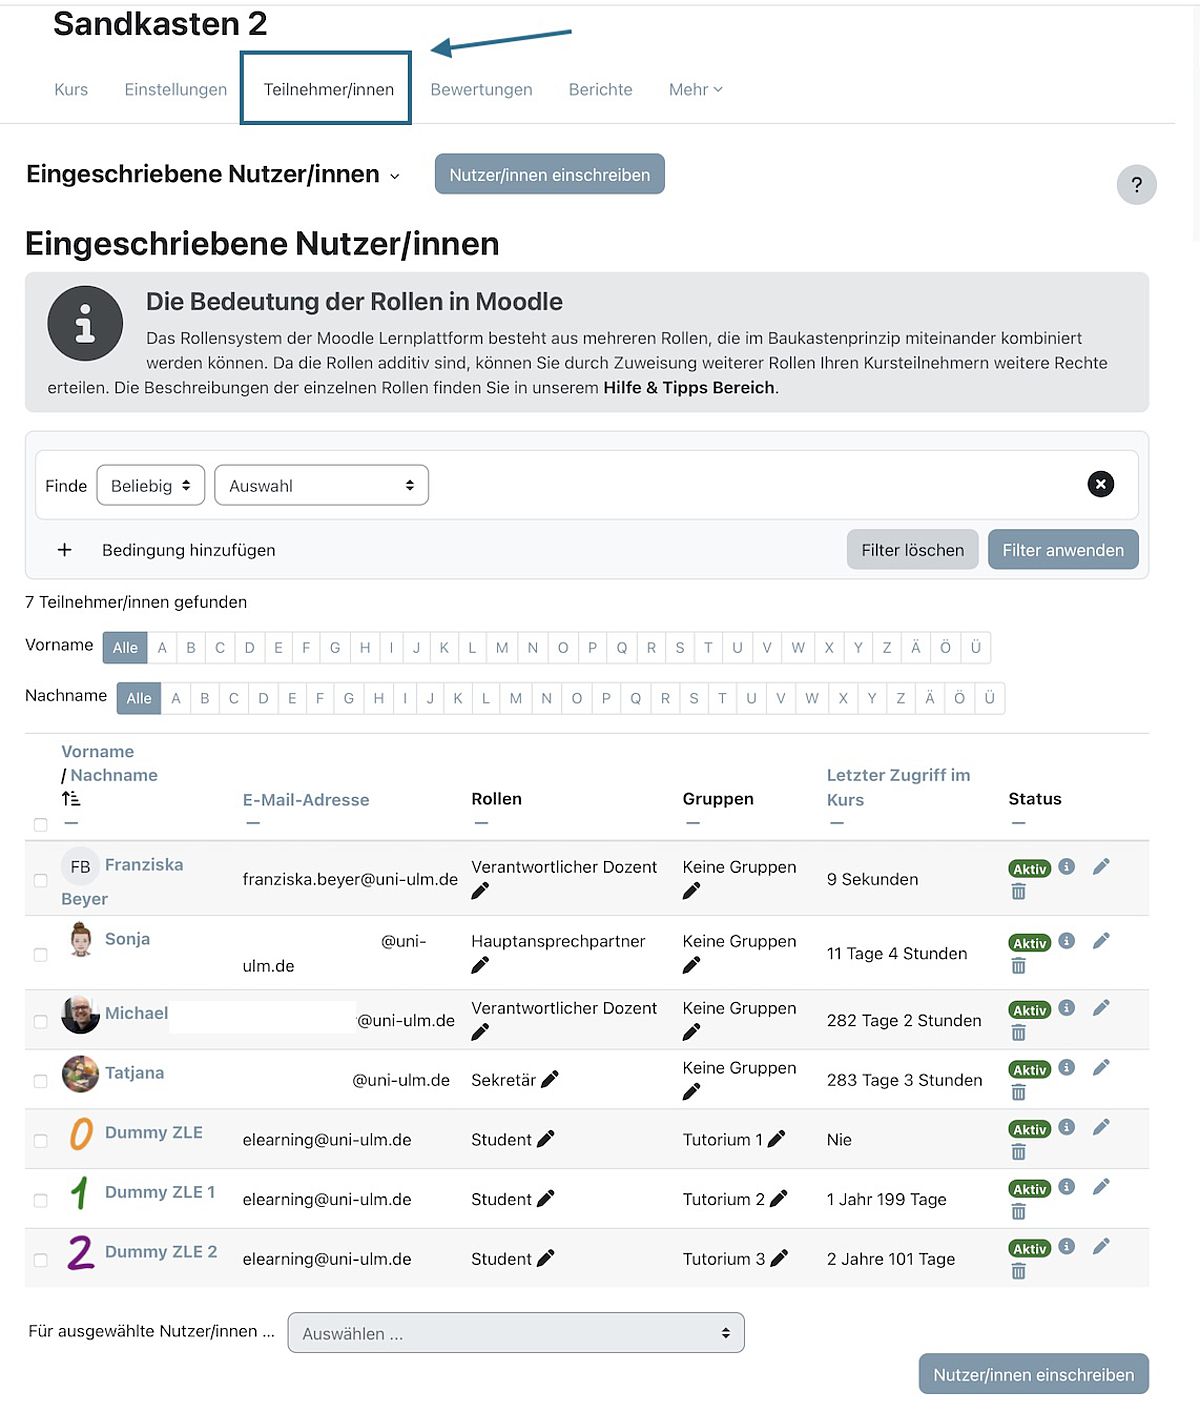This screenshot has width=1200, height=1411.
Task: Open info icon next to Michael's Aktiv status
Action: pos(1067,1007)
